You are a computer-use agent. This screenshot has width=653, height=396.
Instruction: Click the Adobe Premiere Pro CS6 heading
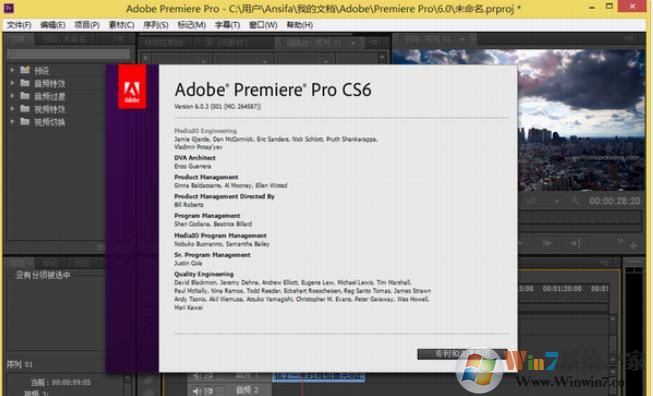click(273, 90)
